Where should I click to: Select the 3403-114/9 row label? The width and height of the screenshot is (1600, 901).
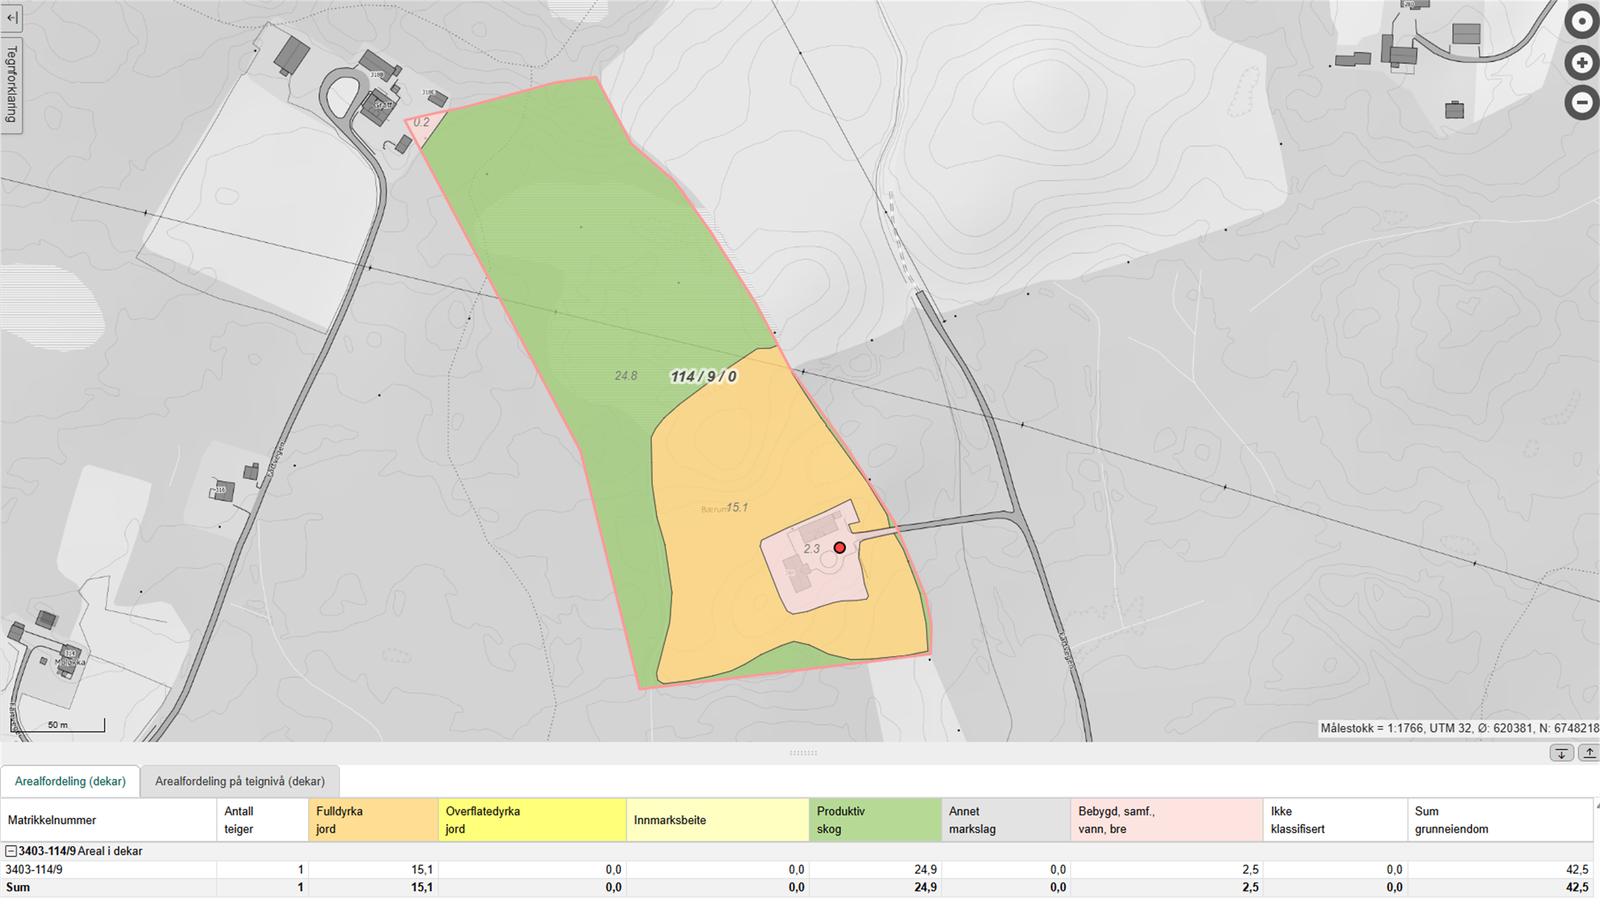[x=34, y=870]
